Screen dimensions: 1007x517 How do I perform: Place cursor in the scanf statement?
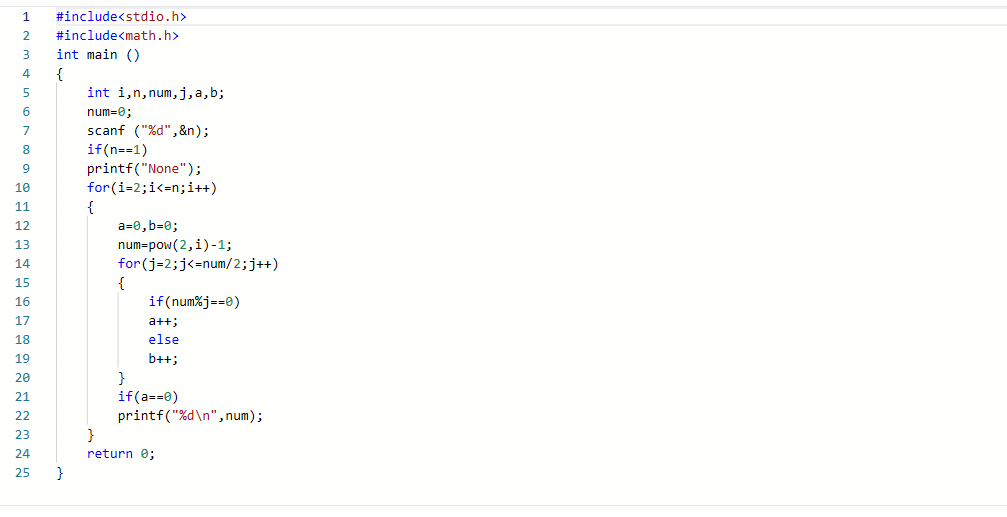pos(148,131)
